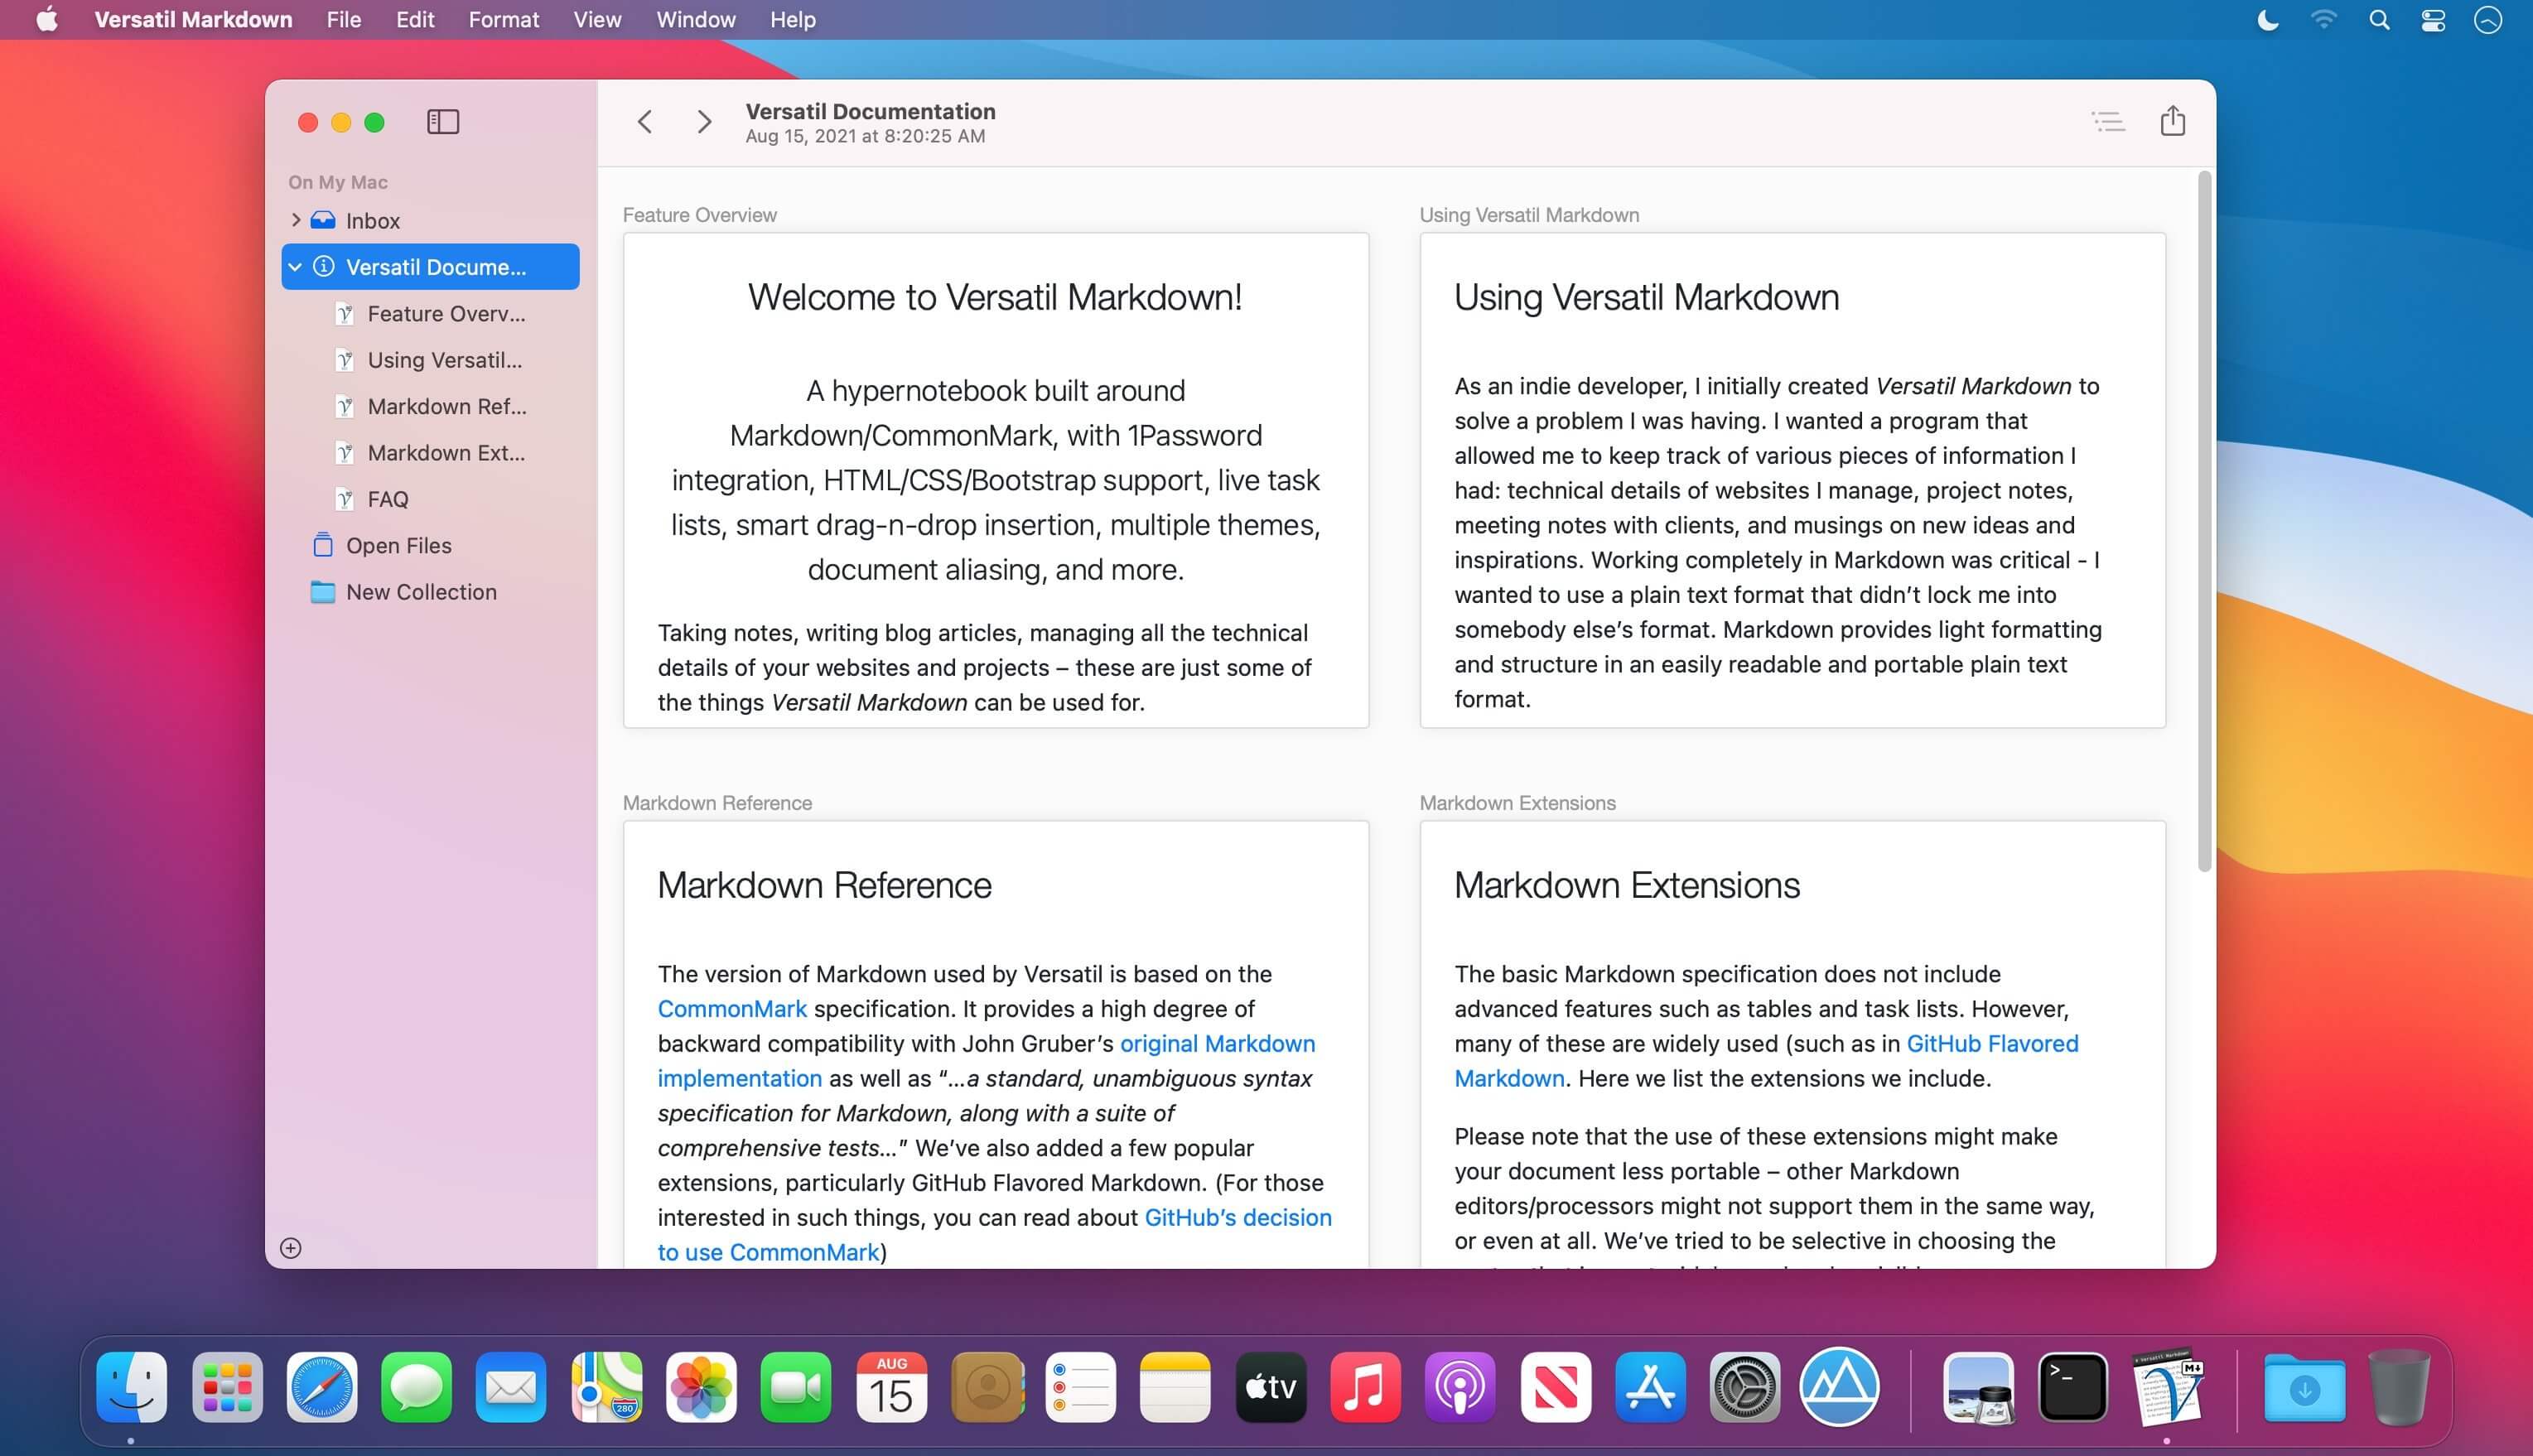Toggle Do Not Disturb moon icon
The width and height of the screenshot is (2533, 1456).
pos(2268,20)
